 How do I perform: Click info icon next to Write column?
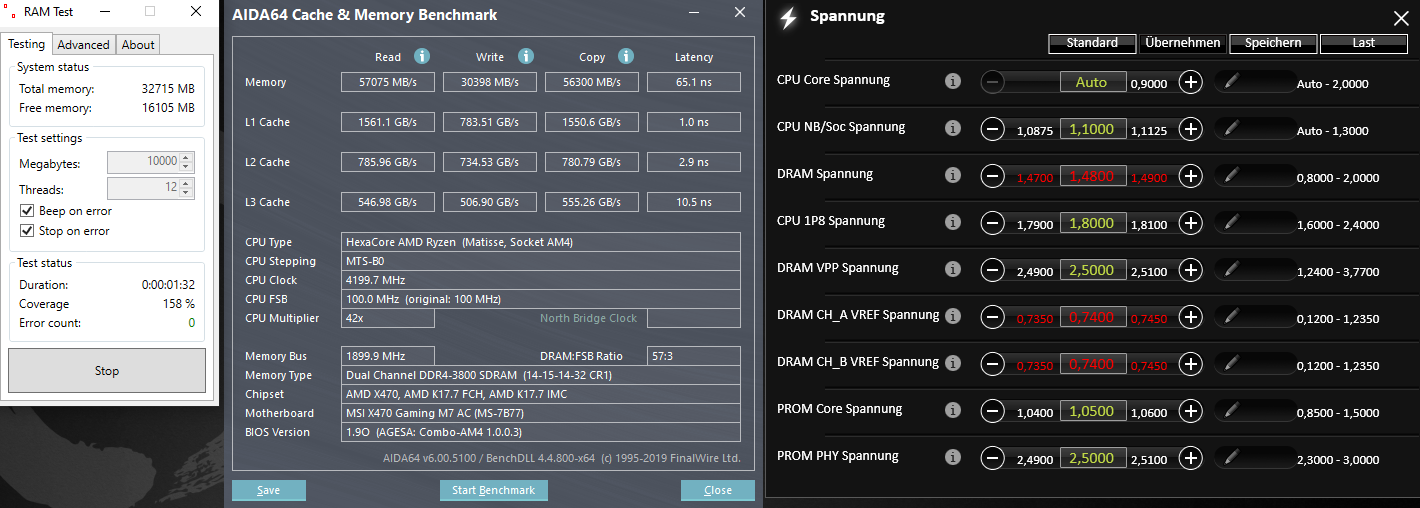tap(526, 57)
